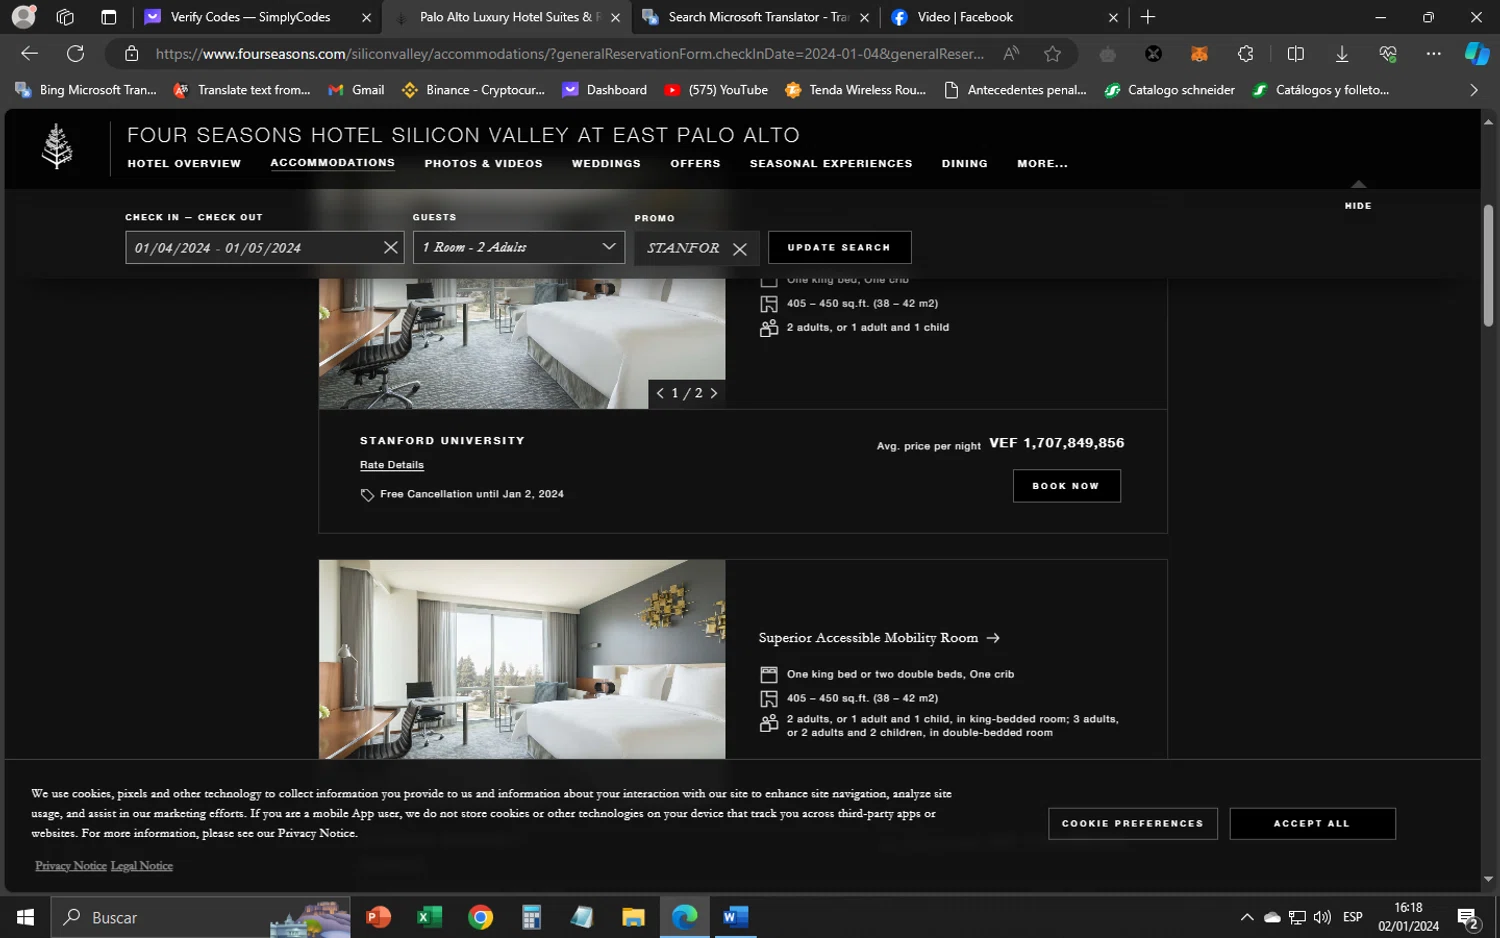
Task: Expand the 1 Room - 2 Adults dropdown
Action: tap(519, 247)
